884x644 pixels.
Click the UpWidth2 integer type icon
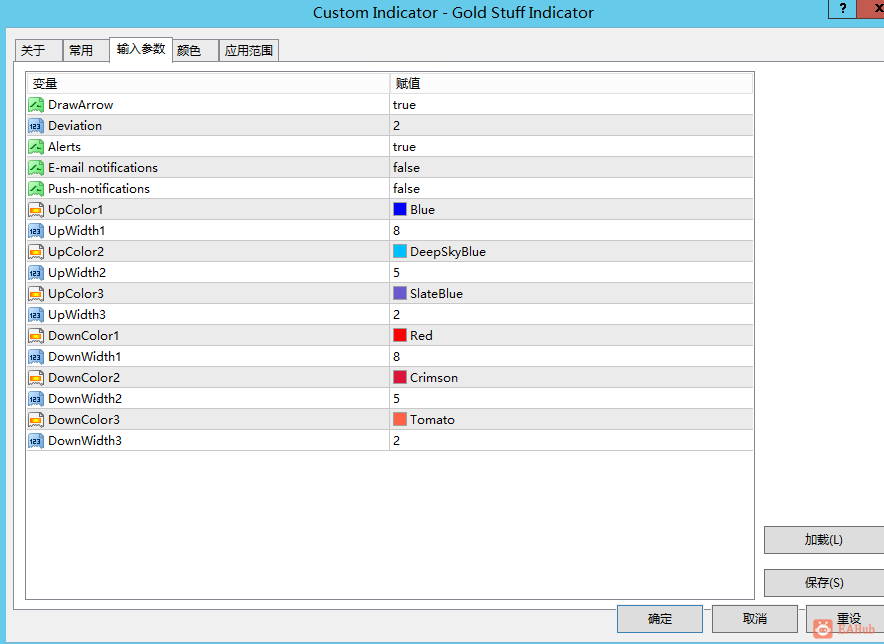pos(36,272)
